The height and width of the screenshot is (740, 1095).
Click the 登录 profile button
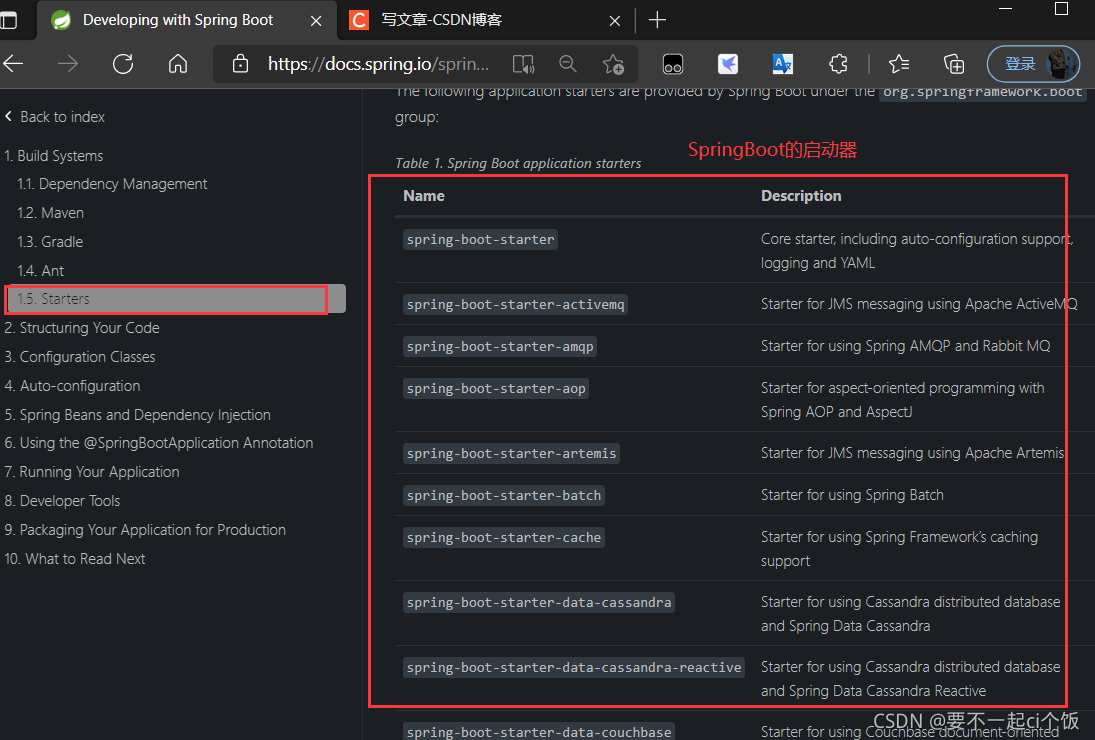pos(1034,64)
